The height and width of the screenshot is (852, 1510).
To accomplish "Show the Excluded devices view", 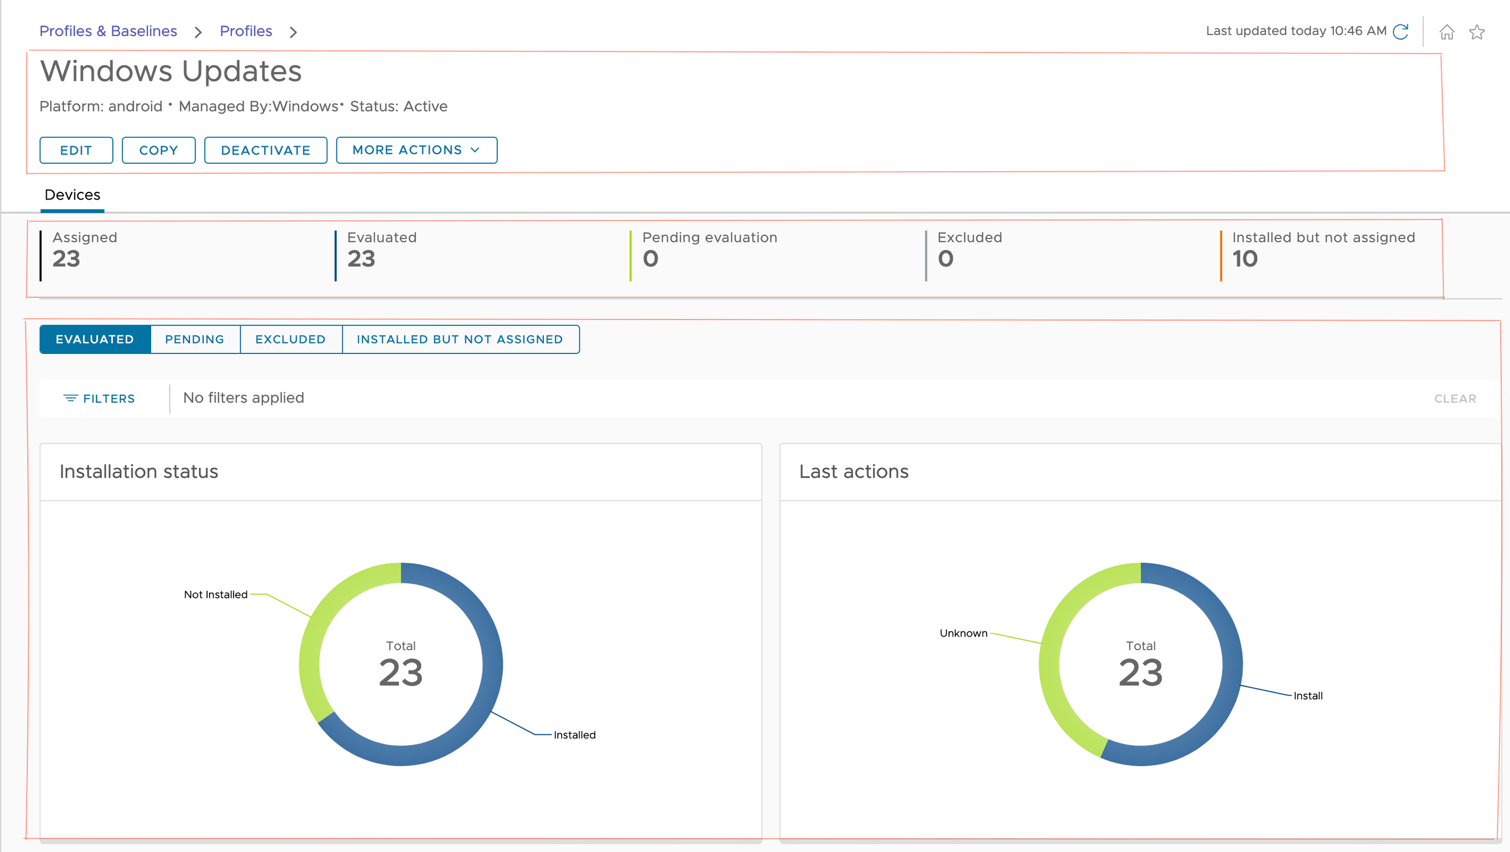I will point(290,339).
